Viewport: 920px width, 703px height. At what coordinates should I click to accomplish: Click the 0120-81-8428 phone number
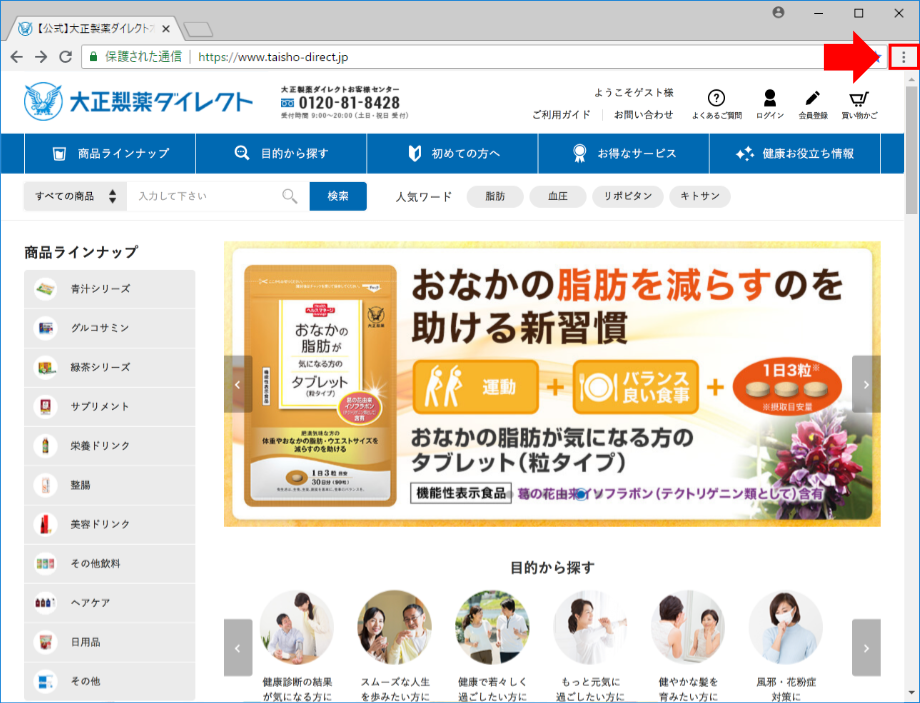point(349,103)
